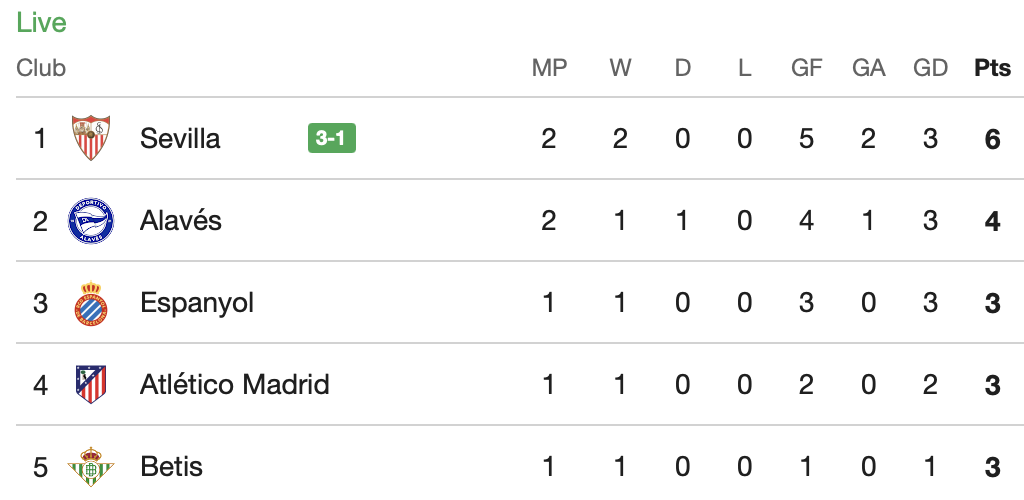Open the Sevilla team name link
The width and height of the screenshot is (1024, 500).
point(180,138)
